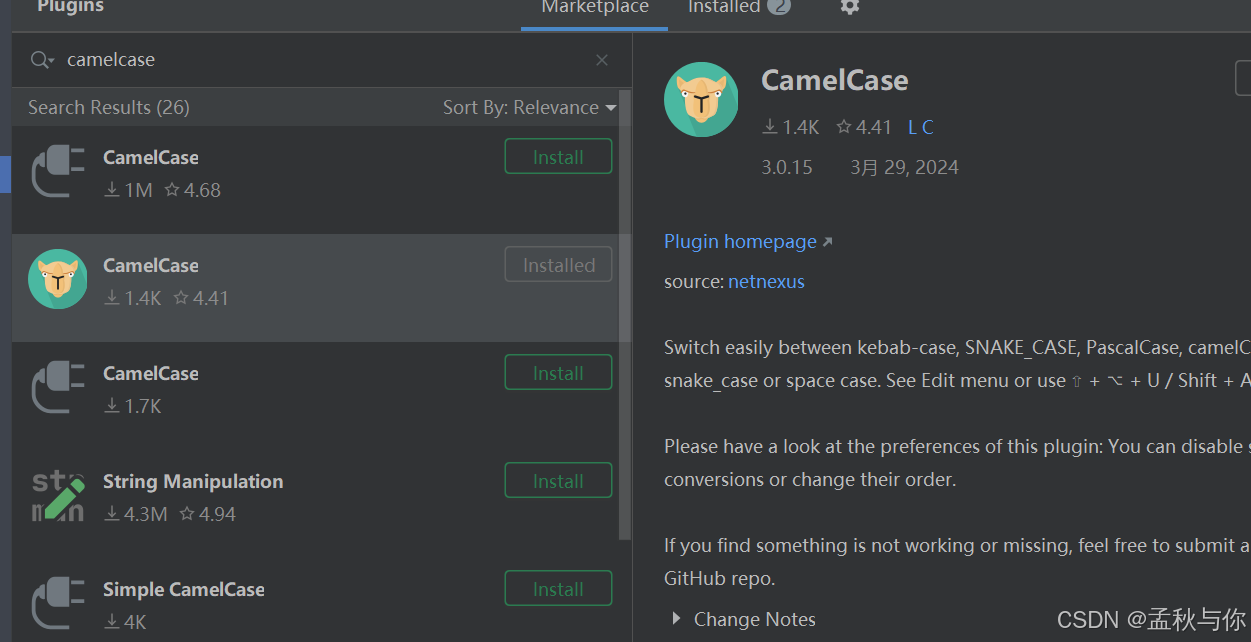The width and height of the screenshot is (1251, 642).
Task: Install the first CamelCase plugin (1M downloads)
Action: click(558, 157)
